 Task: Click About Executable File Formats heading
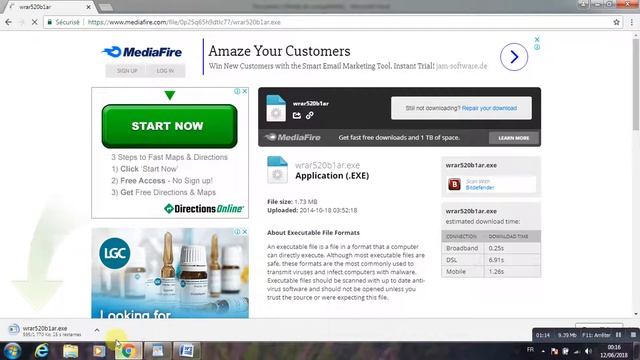click(313, 233)
